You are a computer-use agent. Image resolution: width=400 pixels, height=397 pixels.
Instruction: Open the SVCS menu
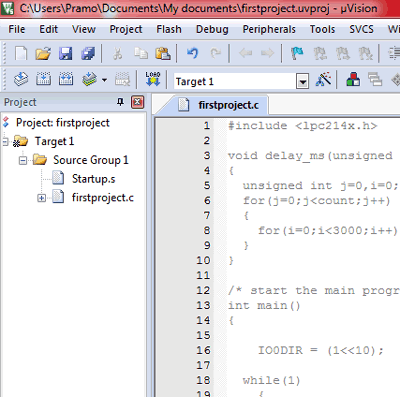click(x=361, y=29)
